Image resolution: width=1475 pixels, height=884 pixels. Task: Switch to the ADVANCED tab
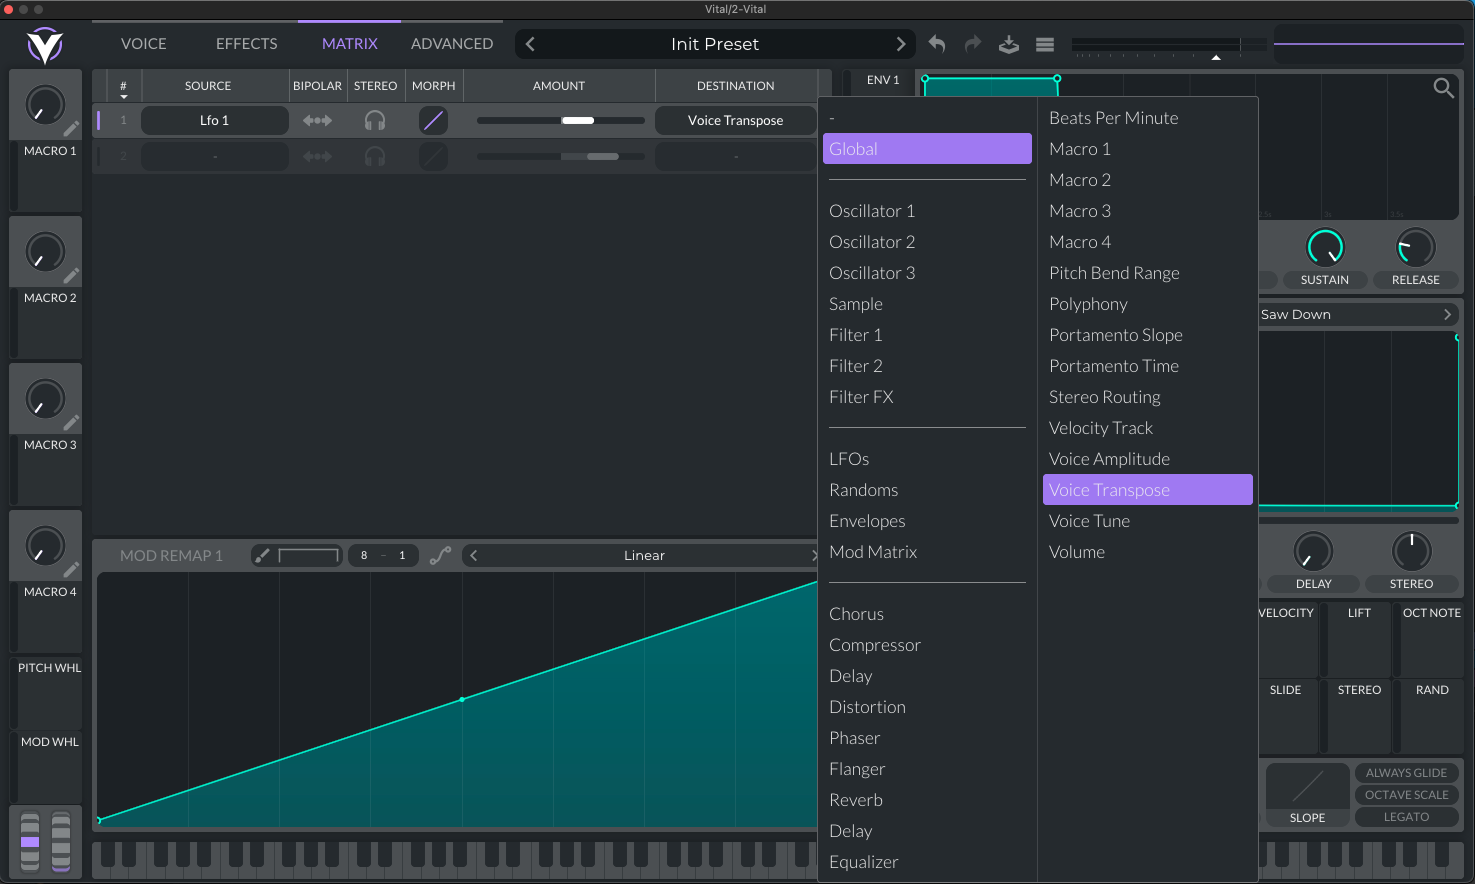(452, 44)
